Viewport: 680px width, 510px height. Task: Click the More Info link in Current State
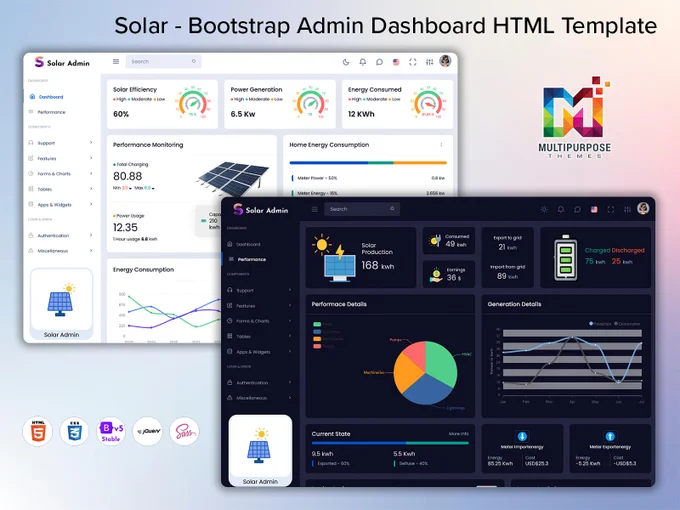tap(458, 434)
